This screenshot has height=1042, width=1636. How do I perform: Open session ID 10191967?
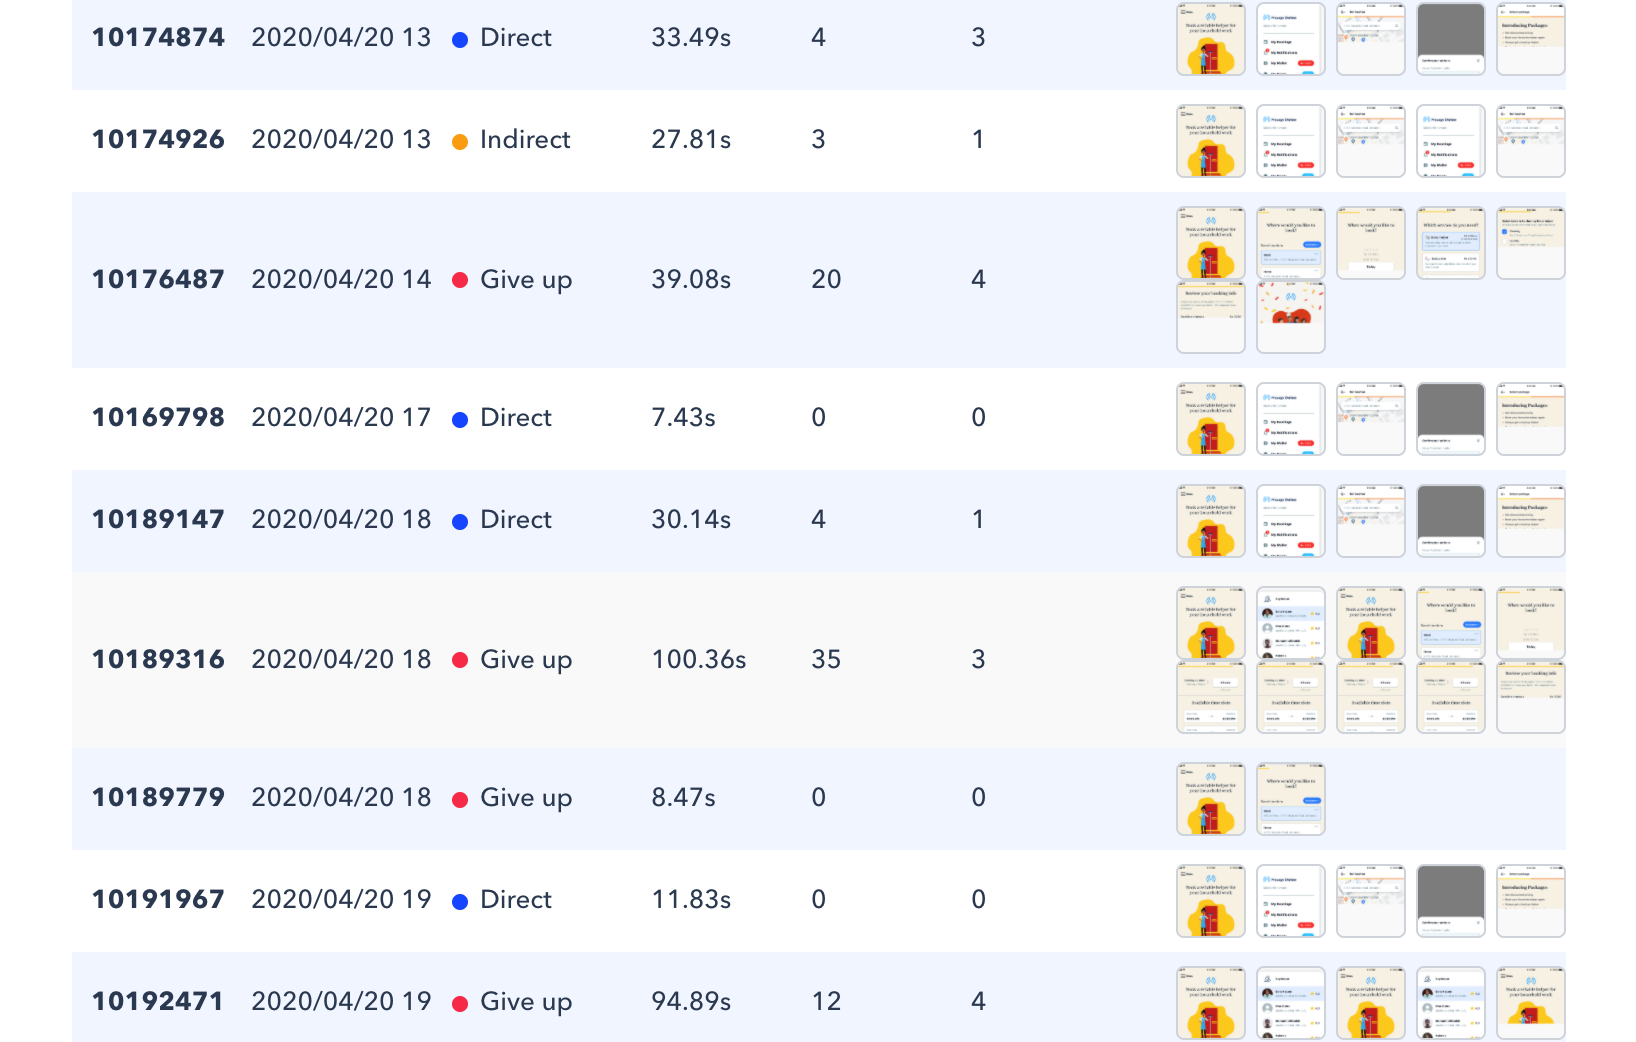(x=158, y=900)
